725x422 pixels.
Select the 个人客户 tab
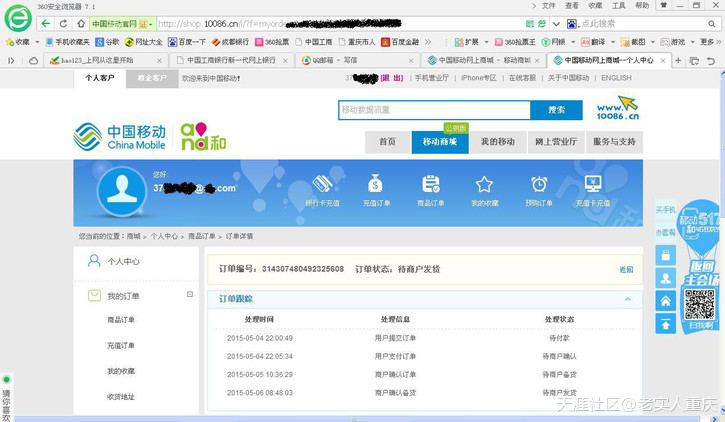click(x=99, y=78)
